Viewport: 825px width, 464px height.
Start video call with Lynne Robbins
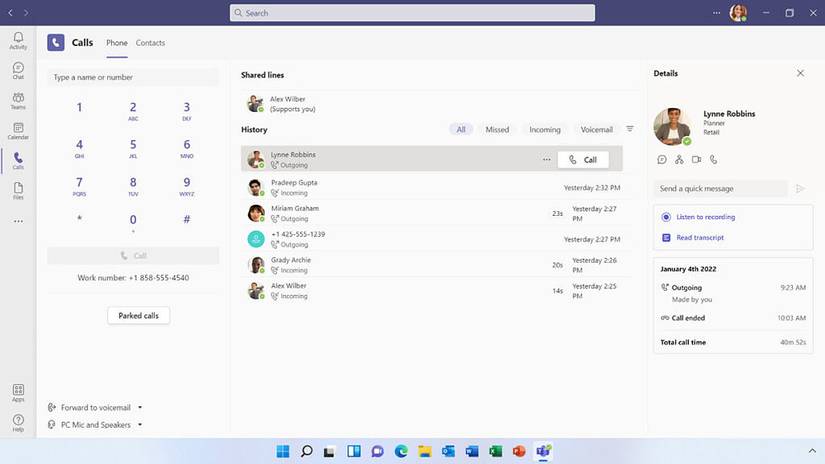696,159
